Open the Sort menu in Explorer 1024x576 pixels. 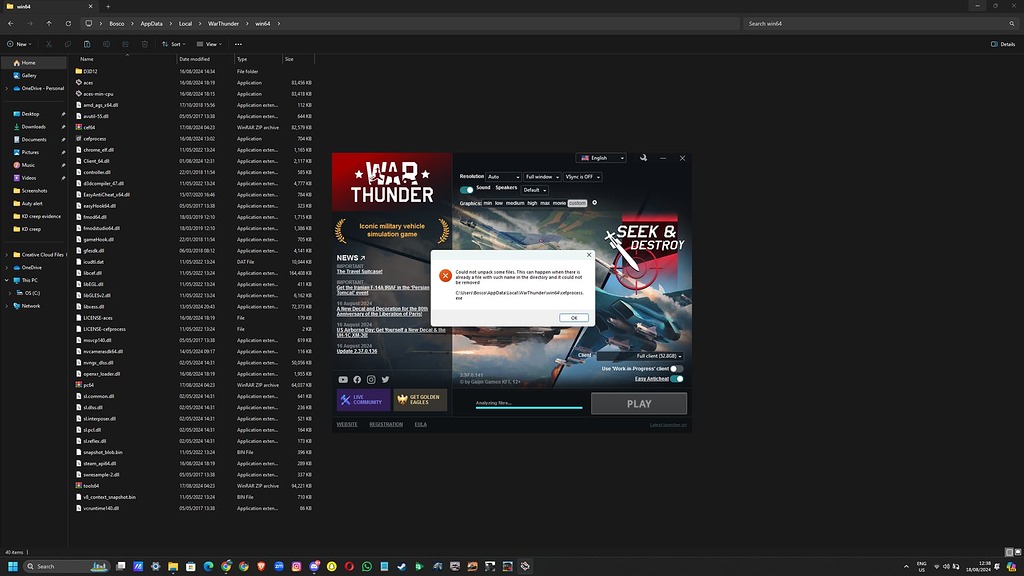pos(174,44)
